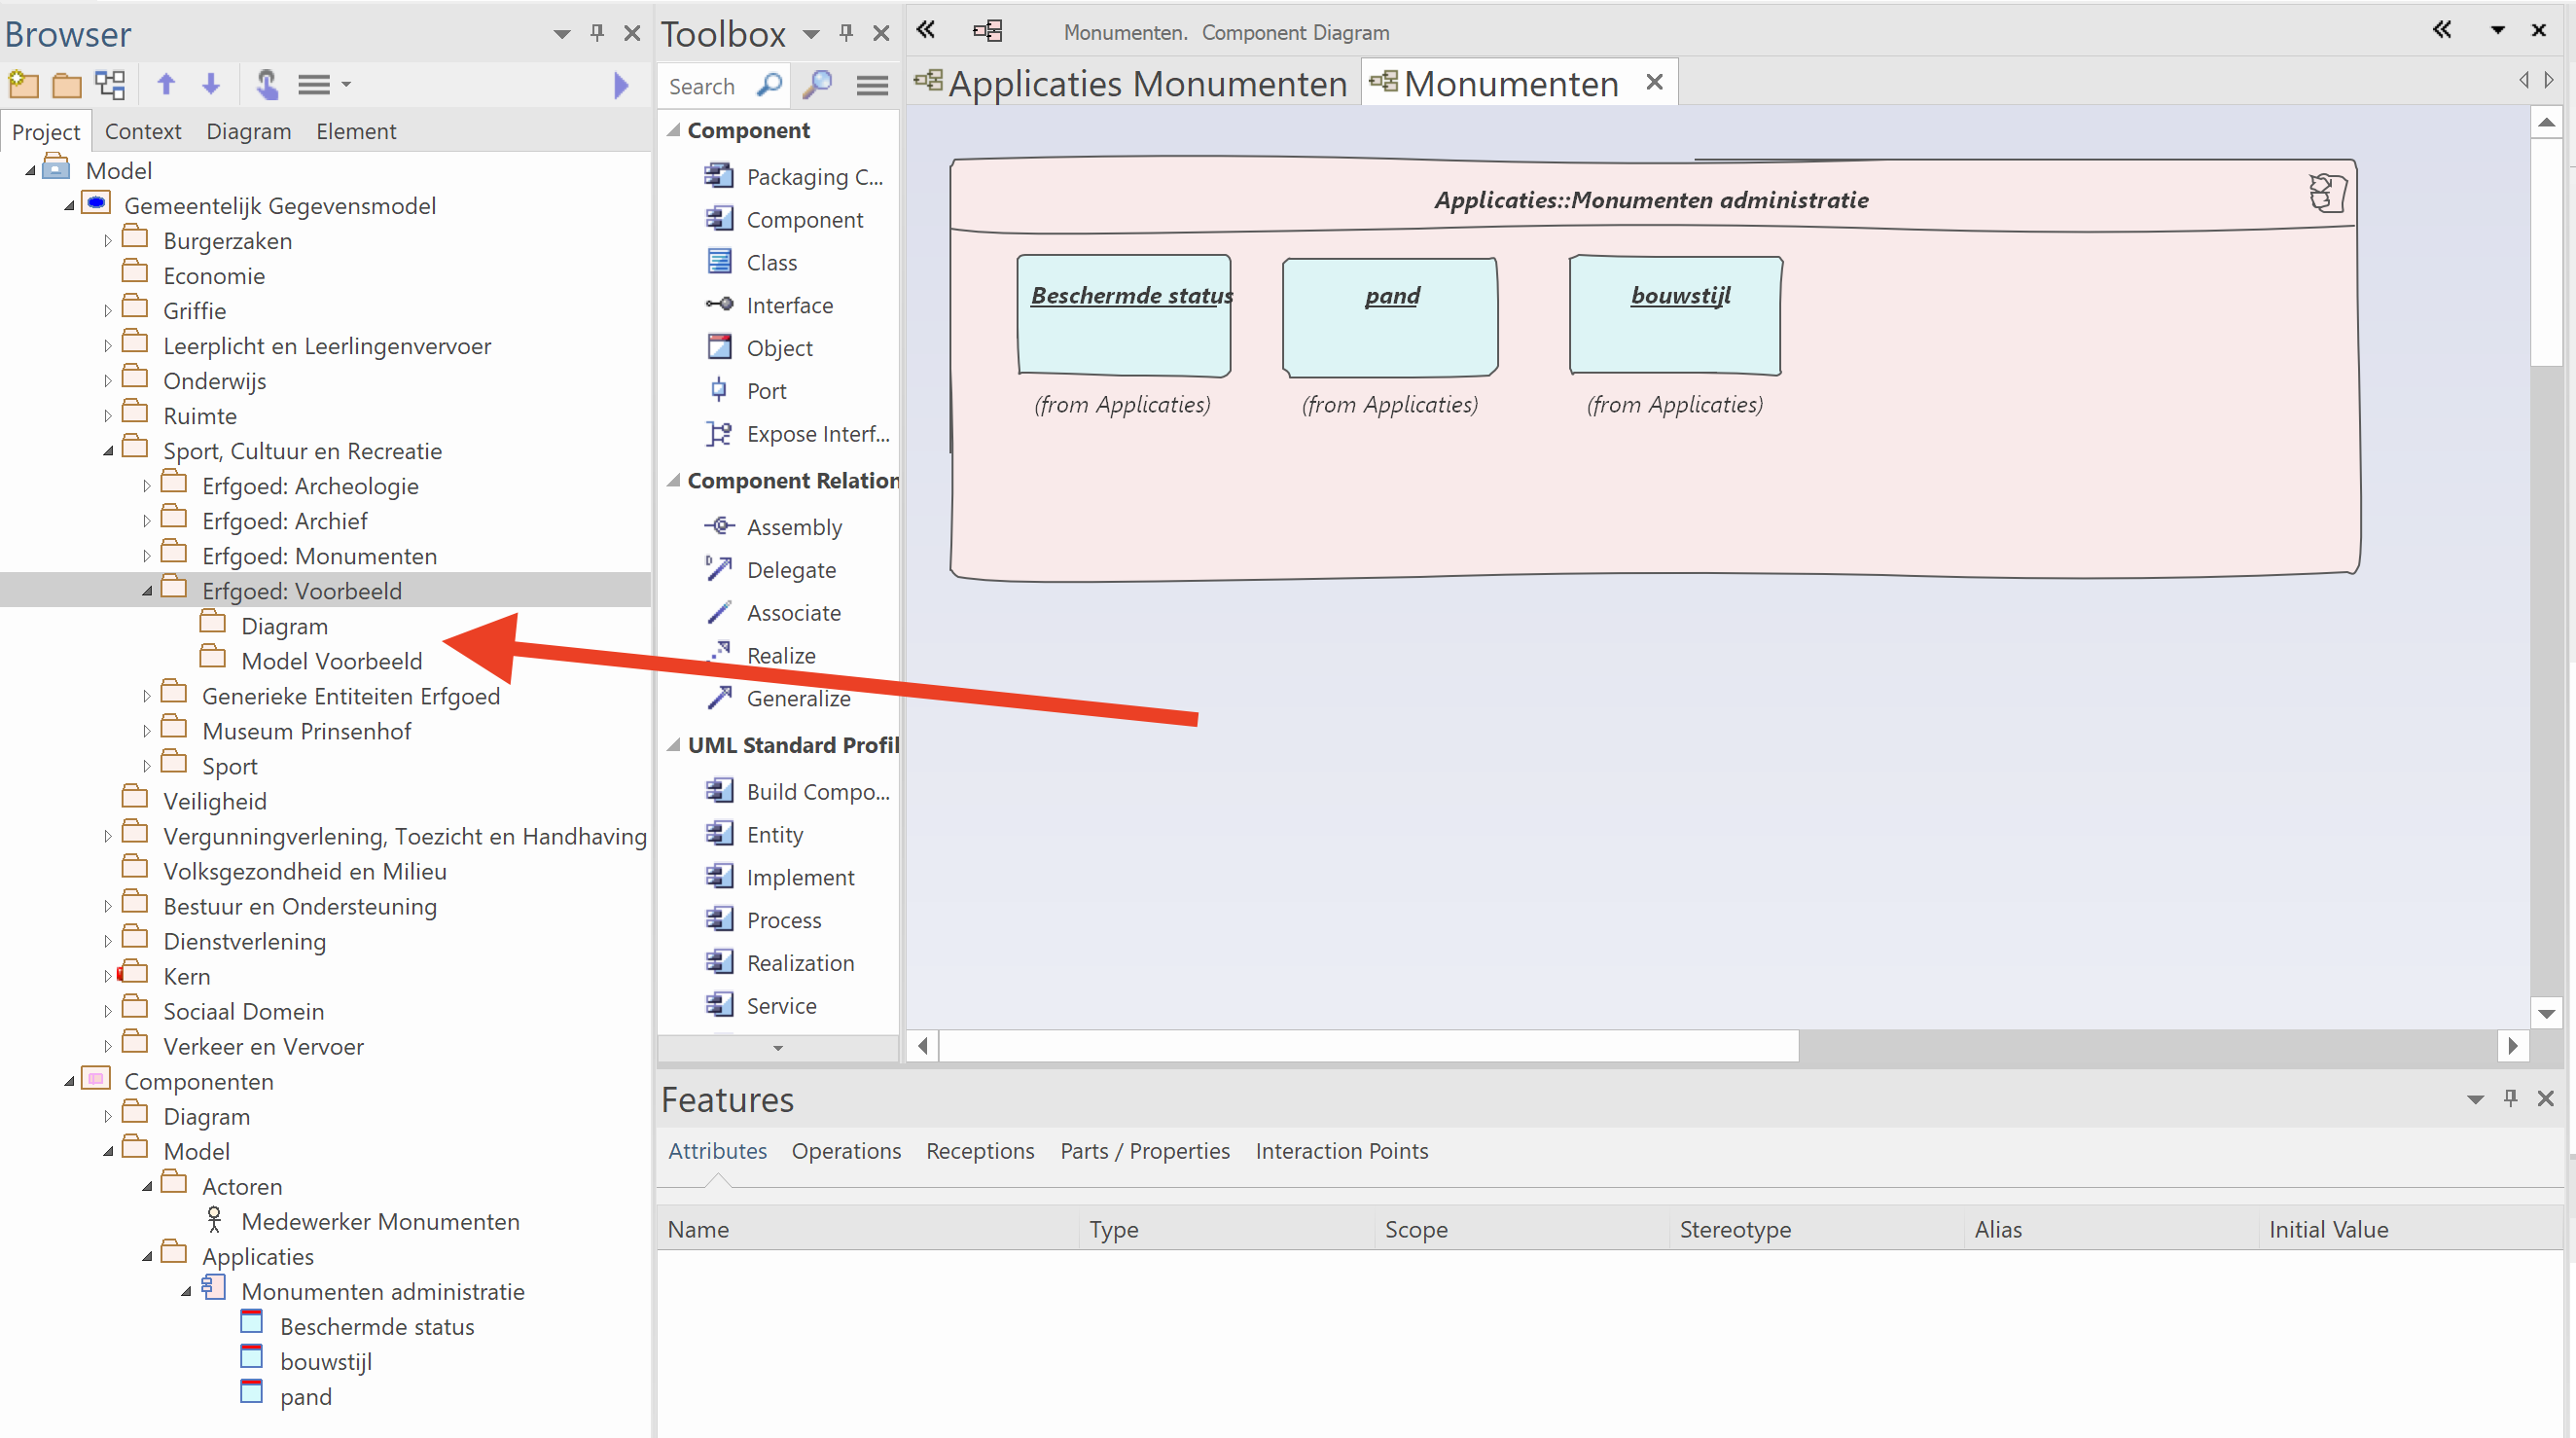
Task: Toggle pin on Toolbox panel
Action: click(846, 33)
